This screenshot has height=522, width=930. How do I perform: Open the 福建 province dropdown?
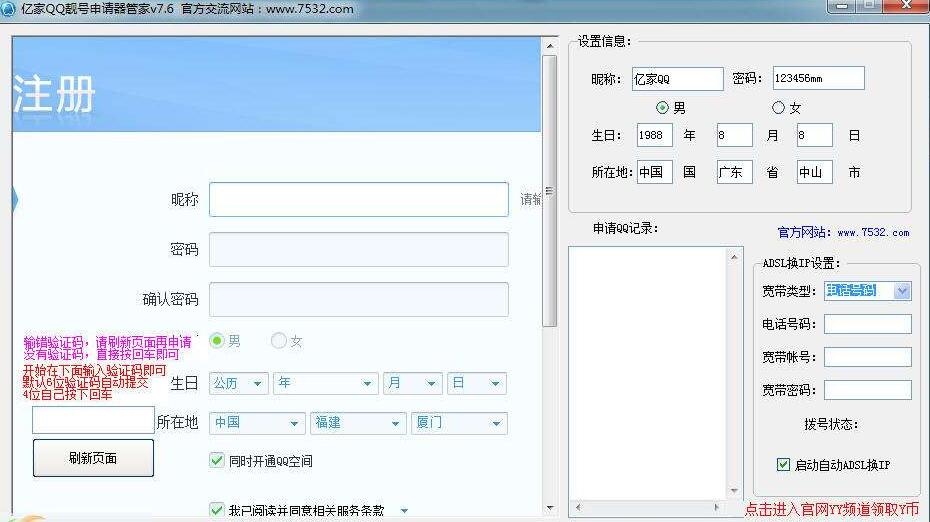[x=358, y=423]
